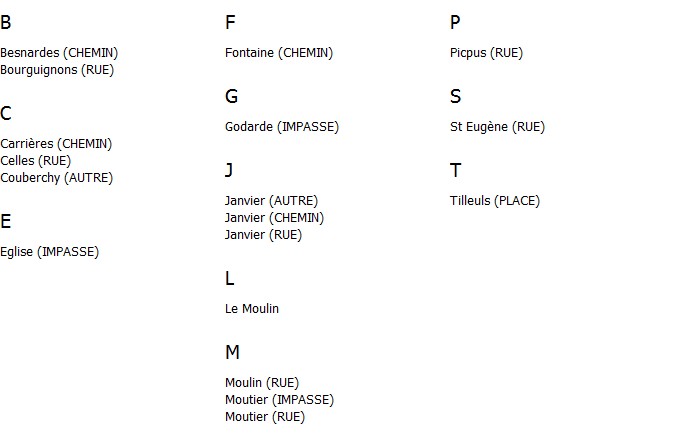Viewport: 675px width, 433px height.
Task: Choose Janvier (CHEMIN) street
Action: pos(274,218)
